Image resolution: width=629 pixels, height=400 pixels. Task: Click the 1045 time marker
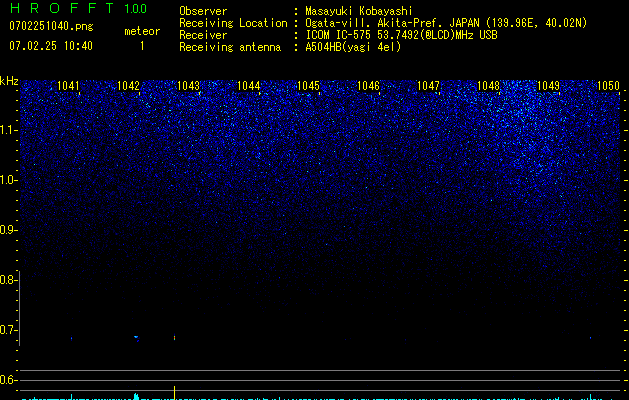pos(308,85)
